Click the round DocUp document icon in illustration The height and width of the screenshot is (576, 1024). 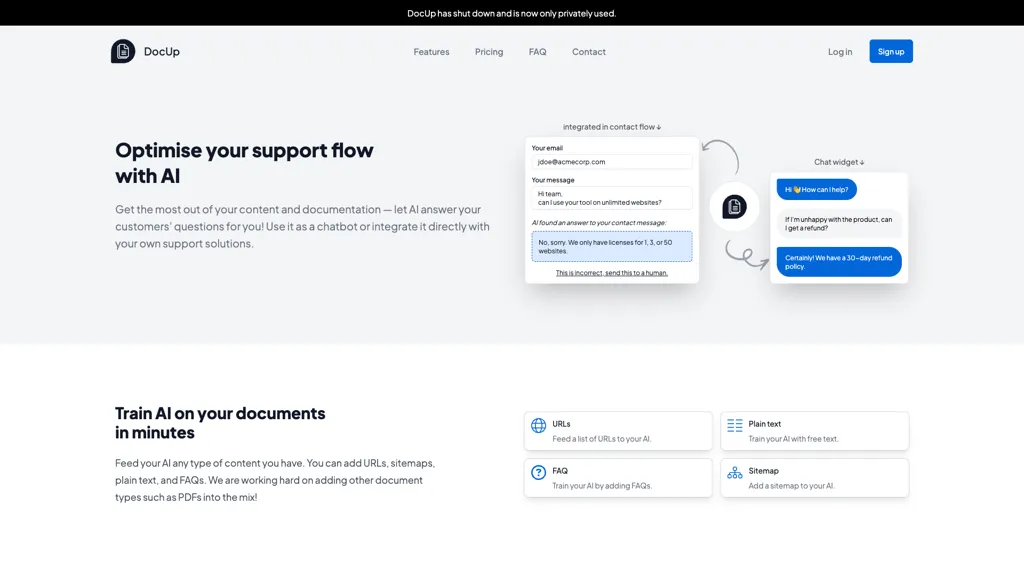[734, 207]
